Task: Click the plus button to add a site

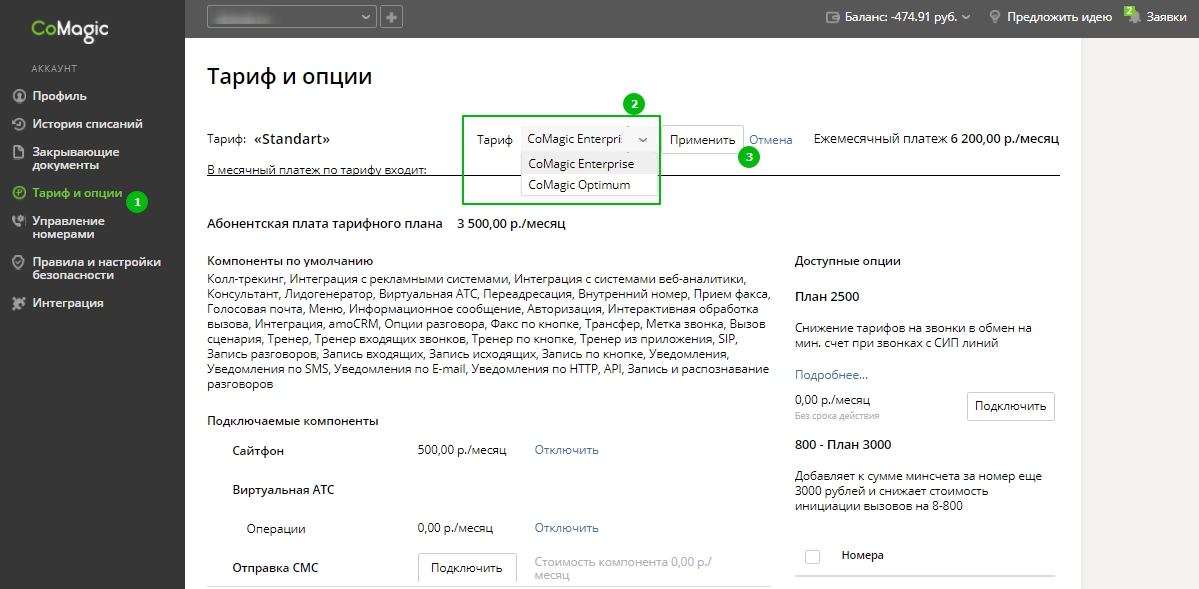Action: click(x=392, y=16)
